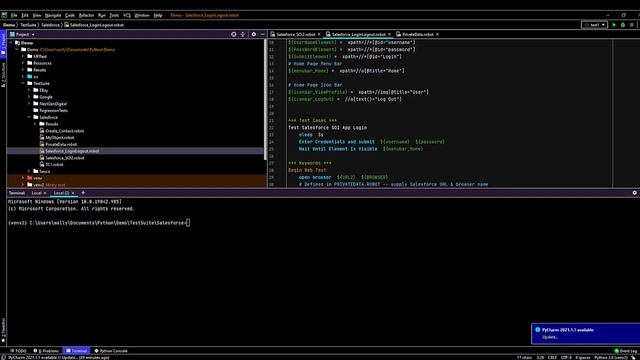Expand the red venv folder arrow

(x=23, y=178)
